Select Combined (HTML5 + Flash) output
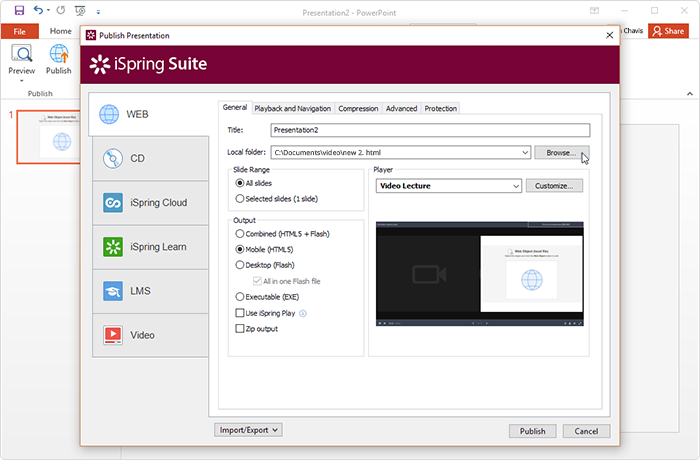Viewport: 700px width, 460px height. point(240,234)
